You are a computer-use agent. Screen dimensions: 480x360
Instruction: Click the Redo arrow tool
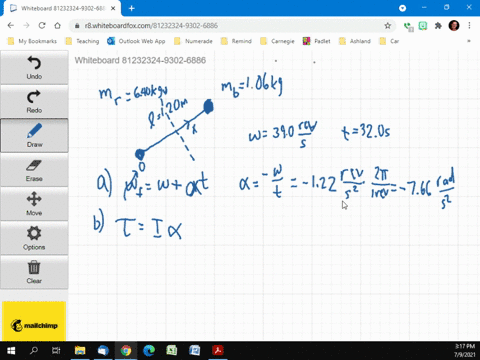tap(34, 101)
